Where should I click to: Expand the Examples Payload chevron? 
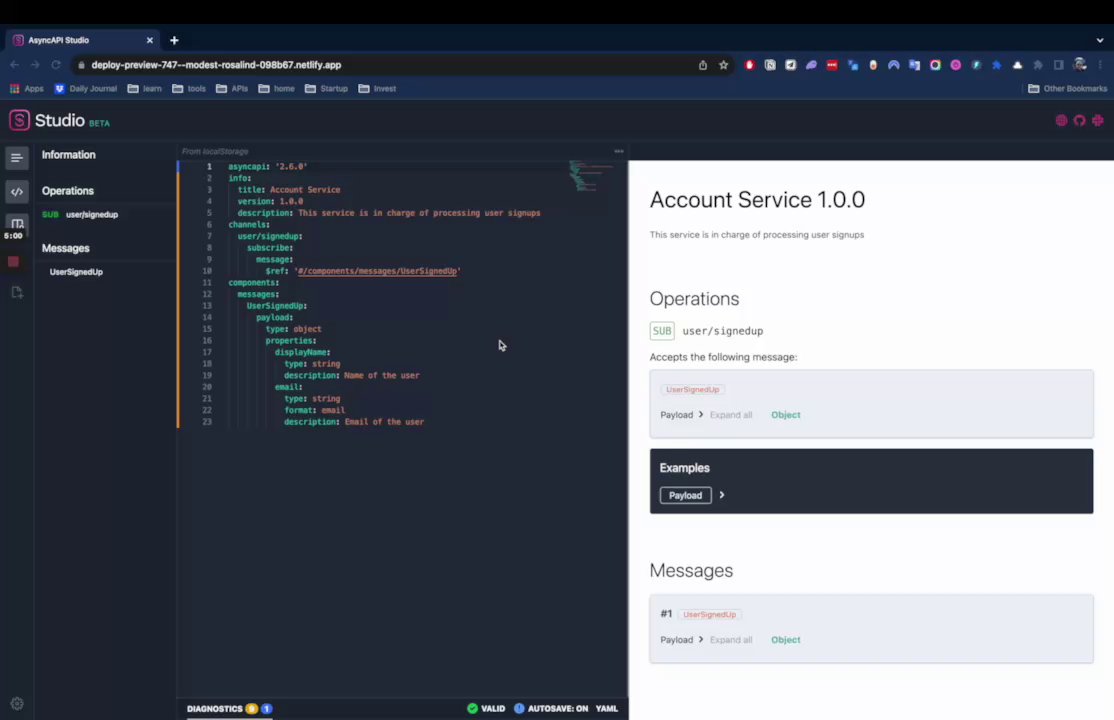click(722, 495)
